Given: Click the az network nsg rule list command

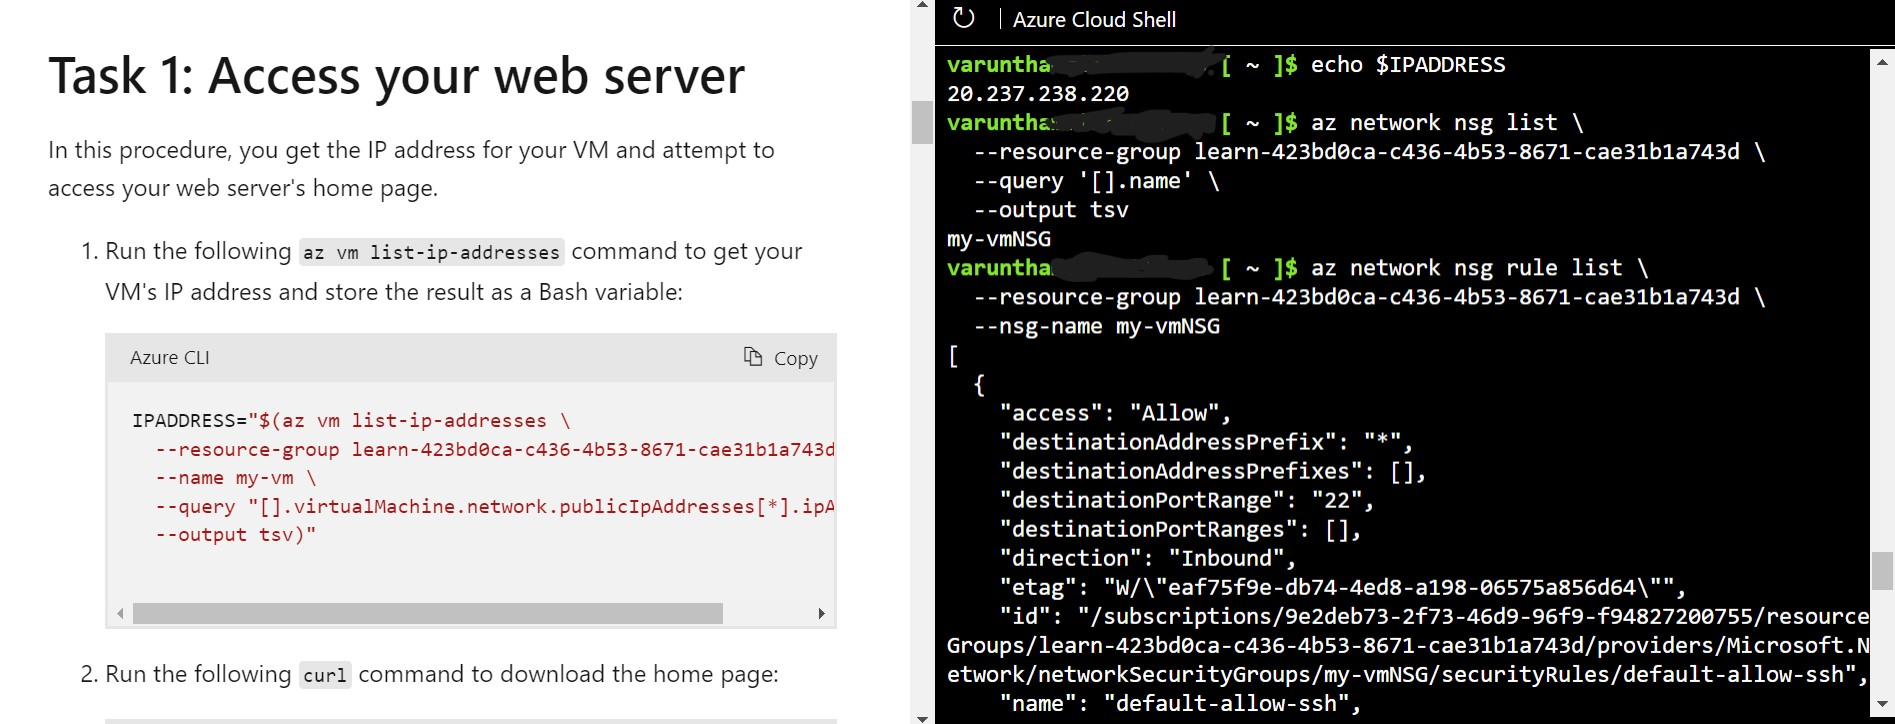Looking at the screenshot, I should click(1479, 268).
